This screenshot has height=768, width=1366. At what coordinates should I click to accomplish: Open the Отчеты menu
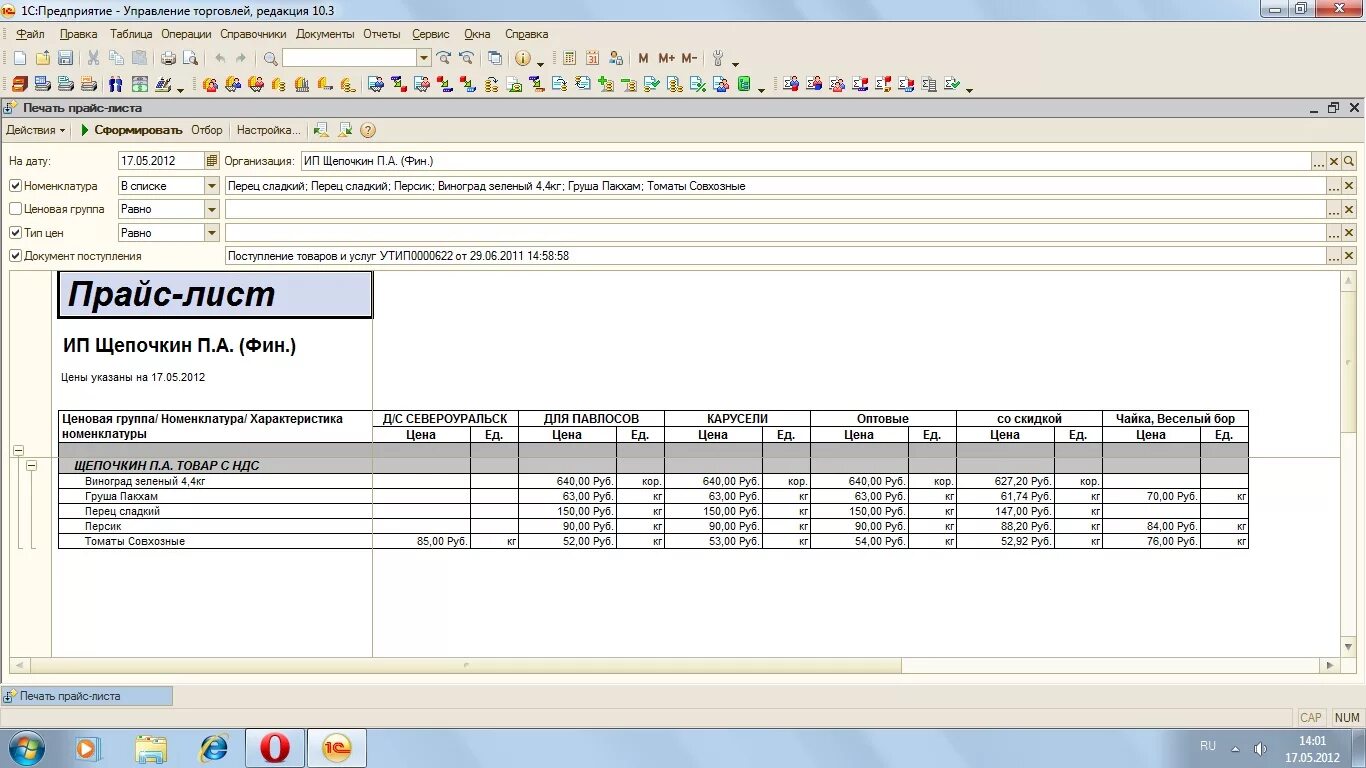tap(382, 34)
